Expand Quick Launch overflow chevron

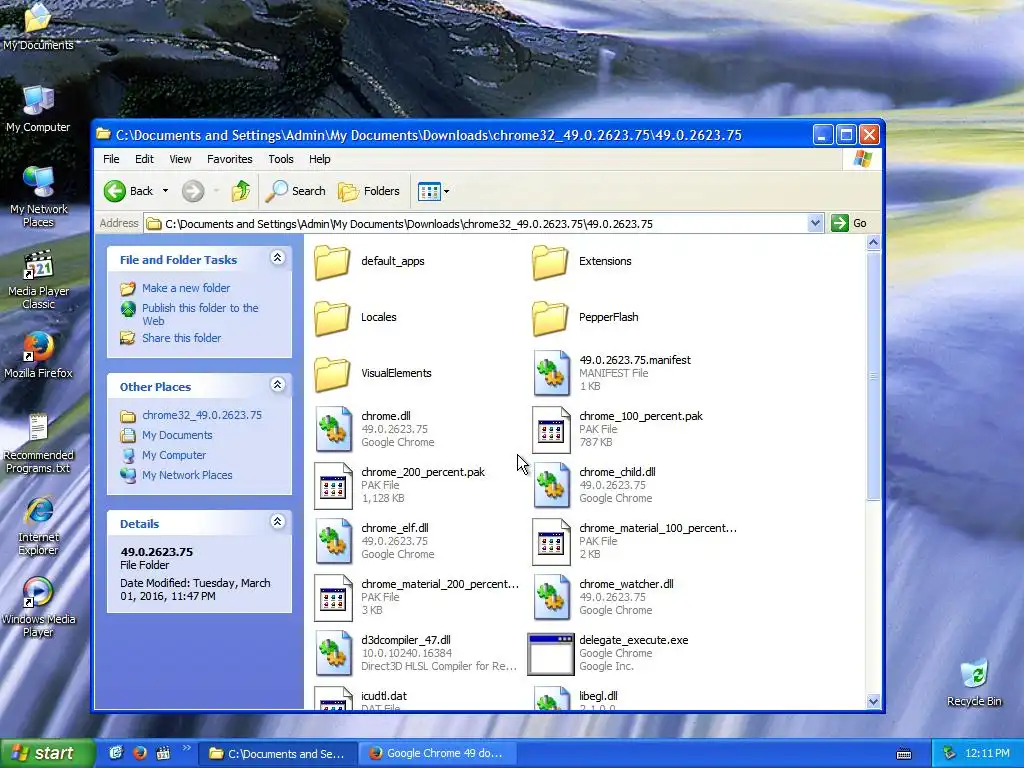[x=187, y=748]
